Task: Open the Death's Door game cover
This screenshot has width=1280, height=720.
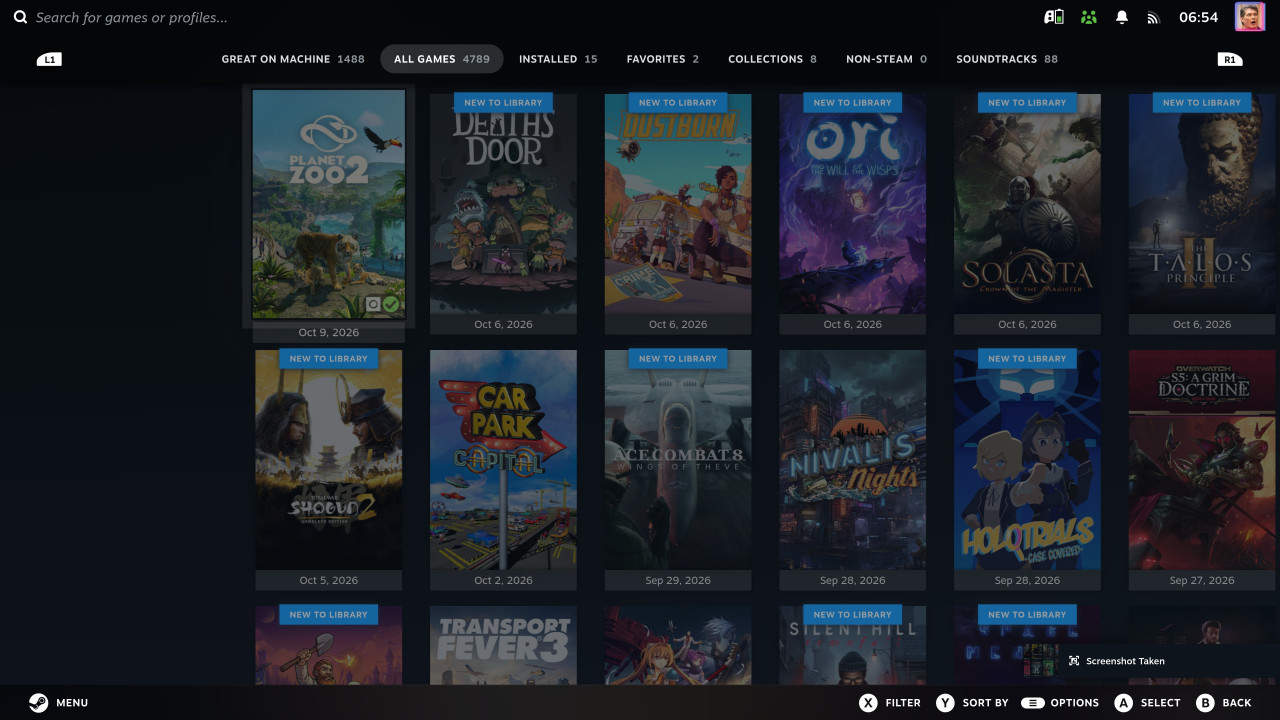Action: (x=503, y=204)
